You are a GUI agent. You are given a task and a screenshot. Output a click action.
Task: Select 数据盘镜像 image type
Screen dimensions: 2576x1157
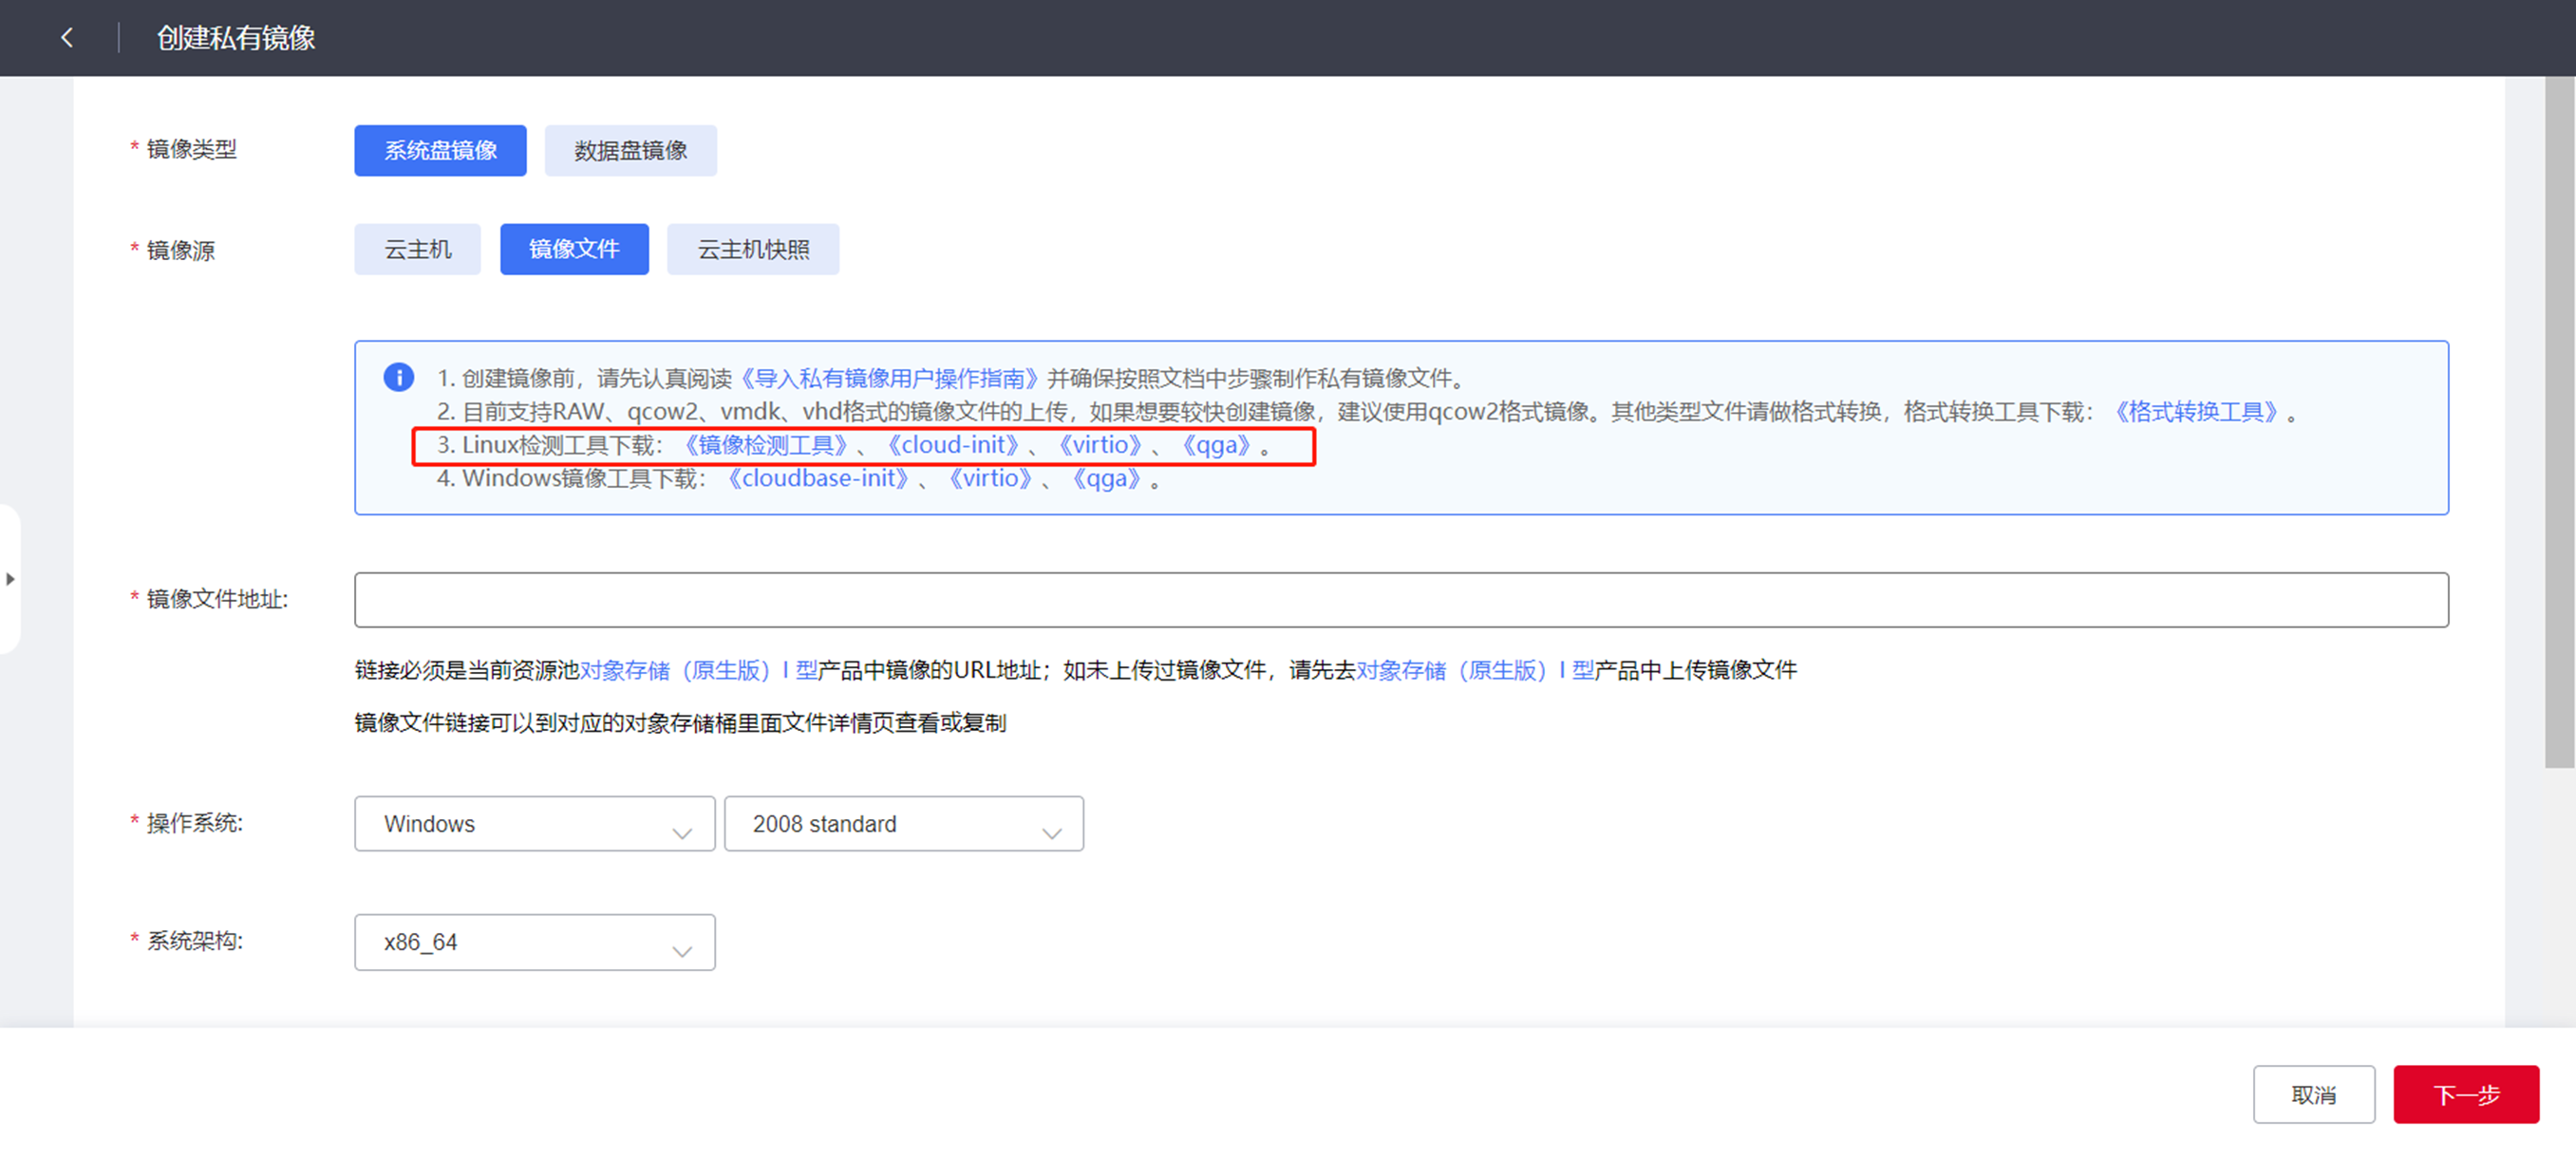point(630,150)
